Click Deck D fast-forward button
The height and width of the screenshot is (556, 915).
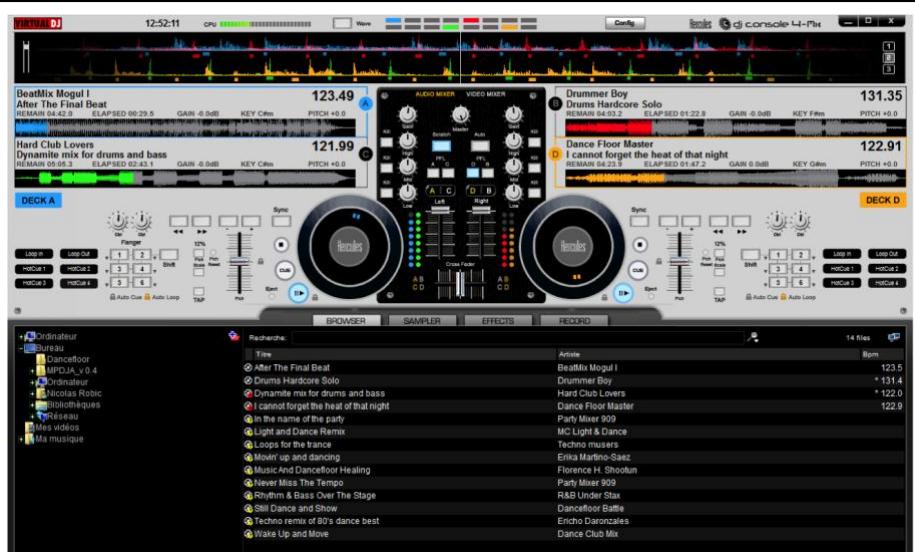(x=741, y=221)
